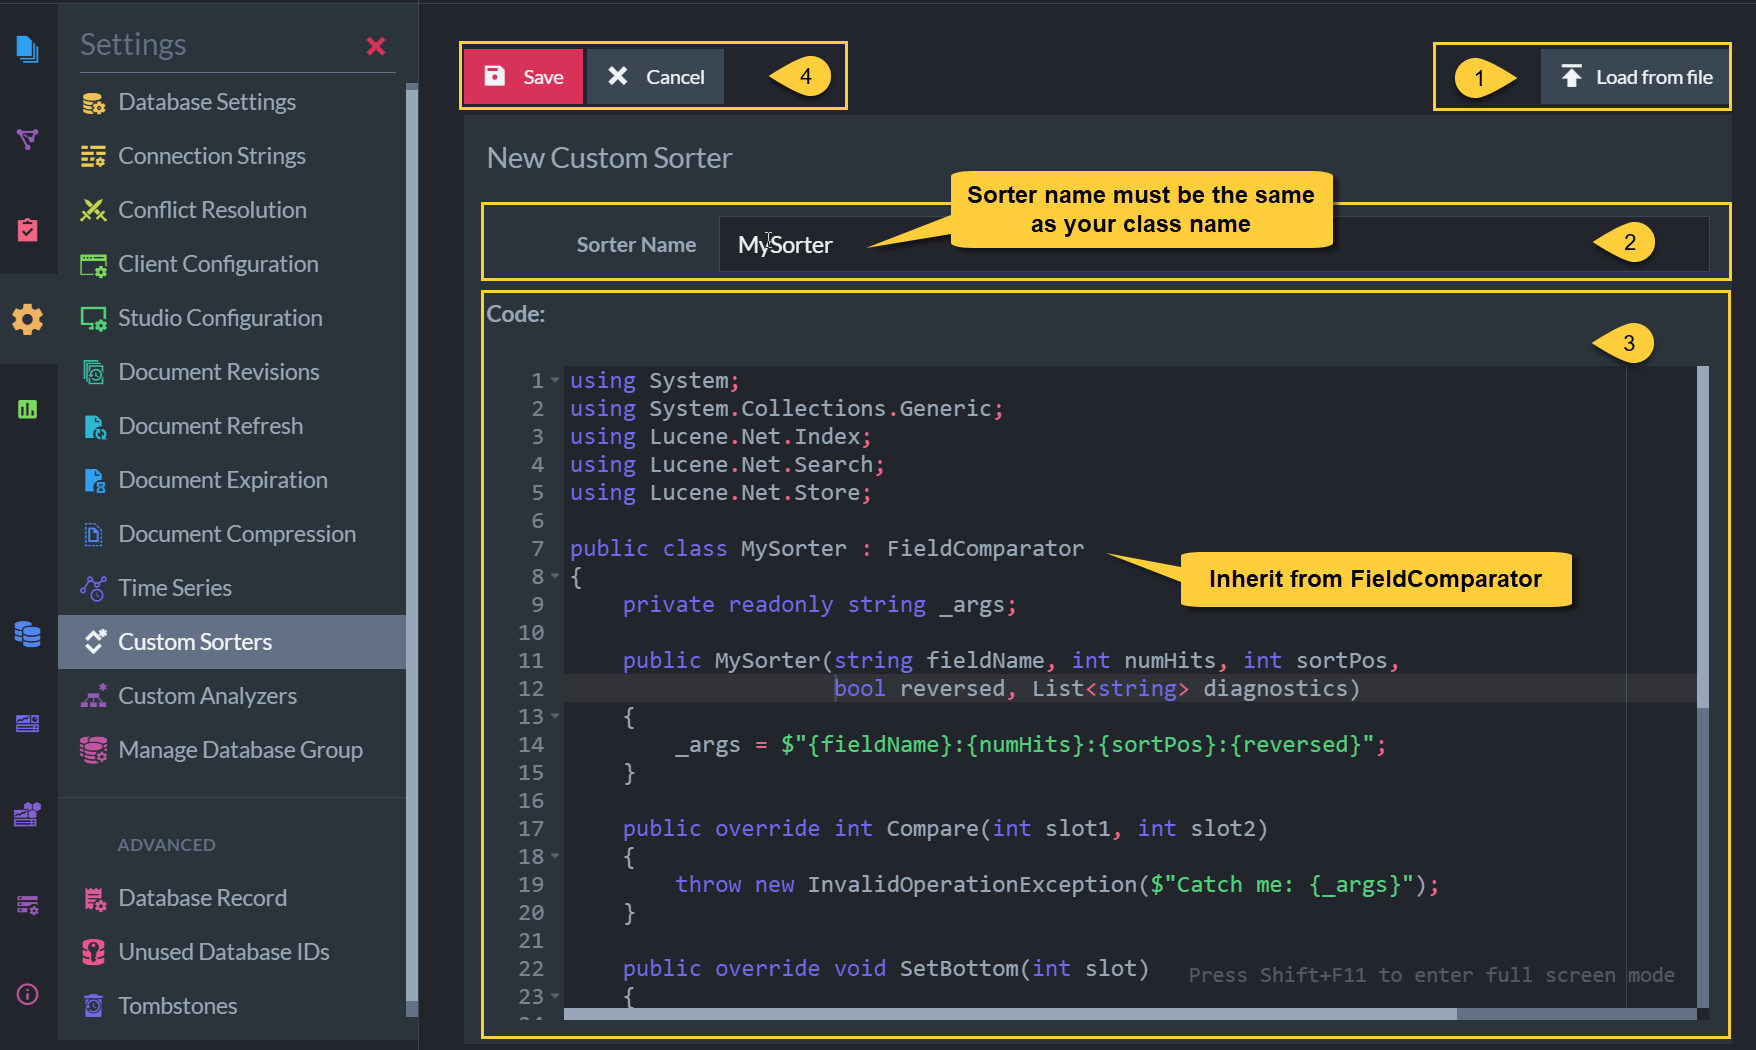Open the Indexes icon in left sidebar
The width and height of the screenshot is (1756, 1050).
tap(27, 139)
